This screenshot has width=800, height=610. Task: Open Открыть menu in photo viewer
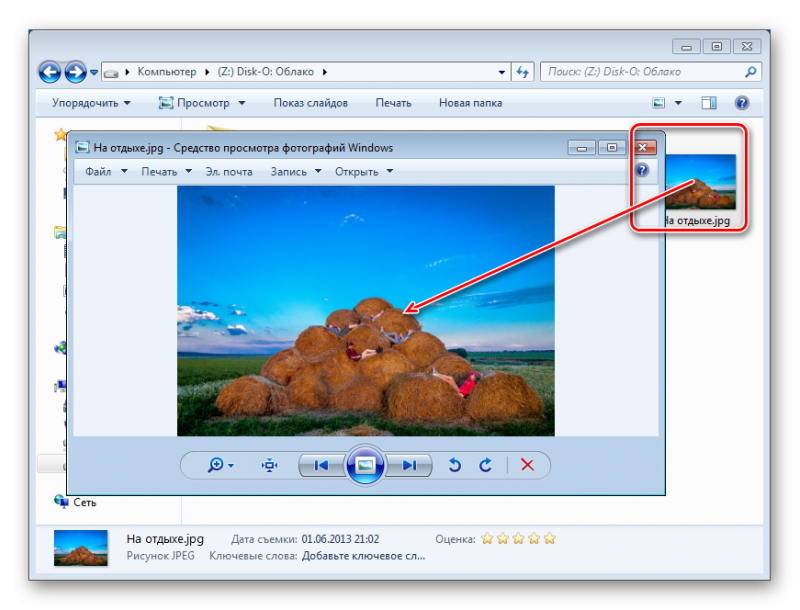coord(364,172)
